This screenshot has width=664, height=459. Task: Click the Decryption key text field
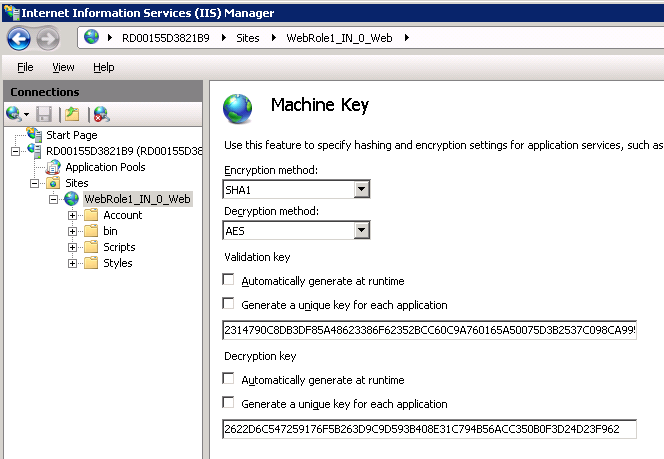pyautogui.click(x=429, y=429)
